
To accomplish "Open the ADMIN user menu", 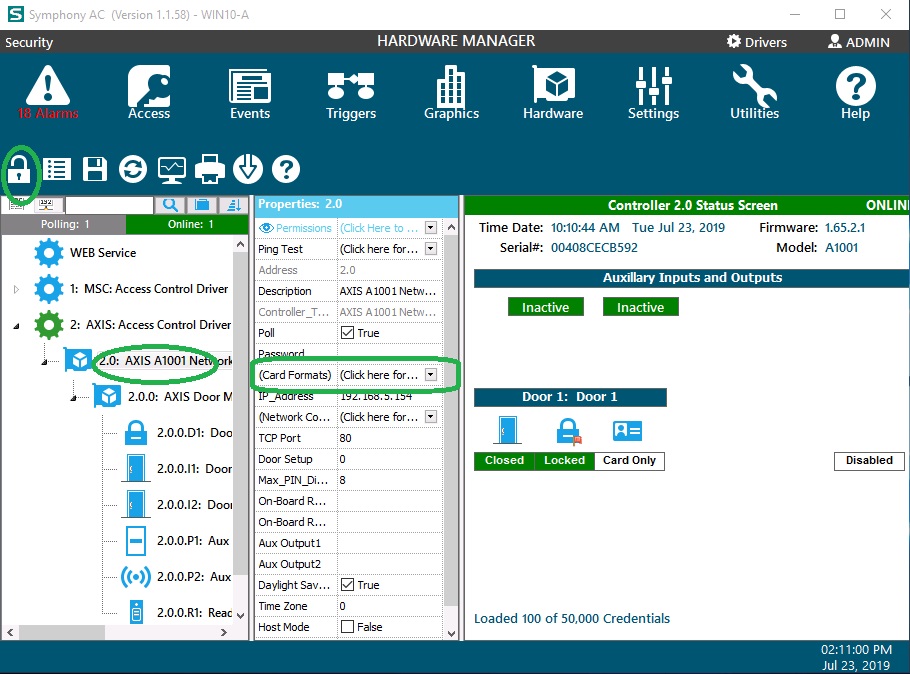I will (x=858, y=42).
